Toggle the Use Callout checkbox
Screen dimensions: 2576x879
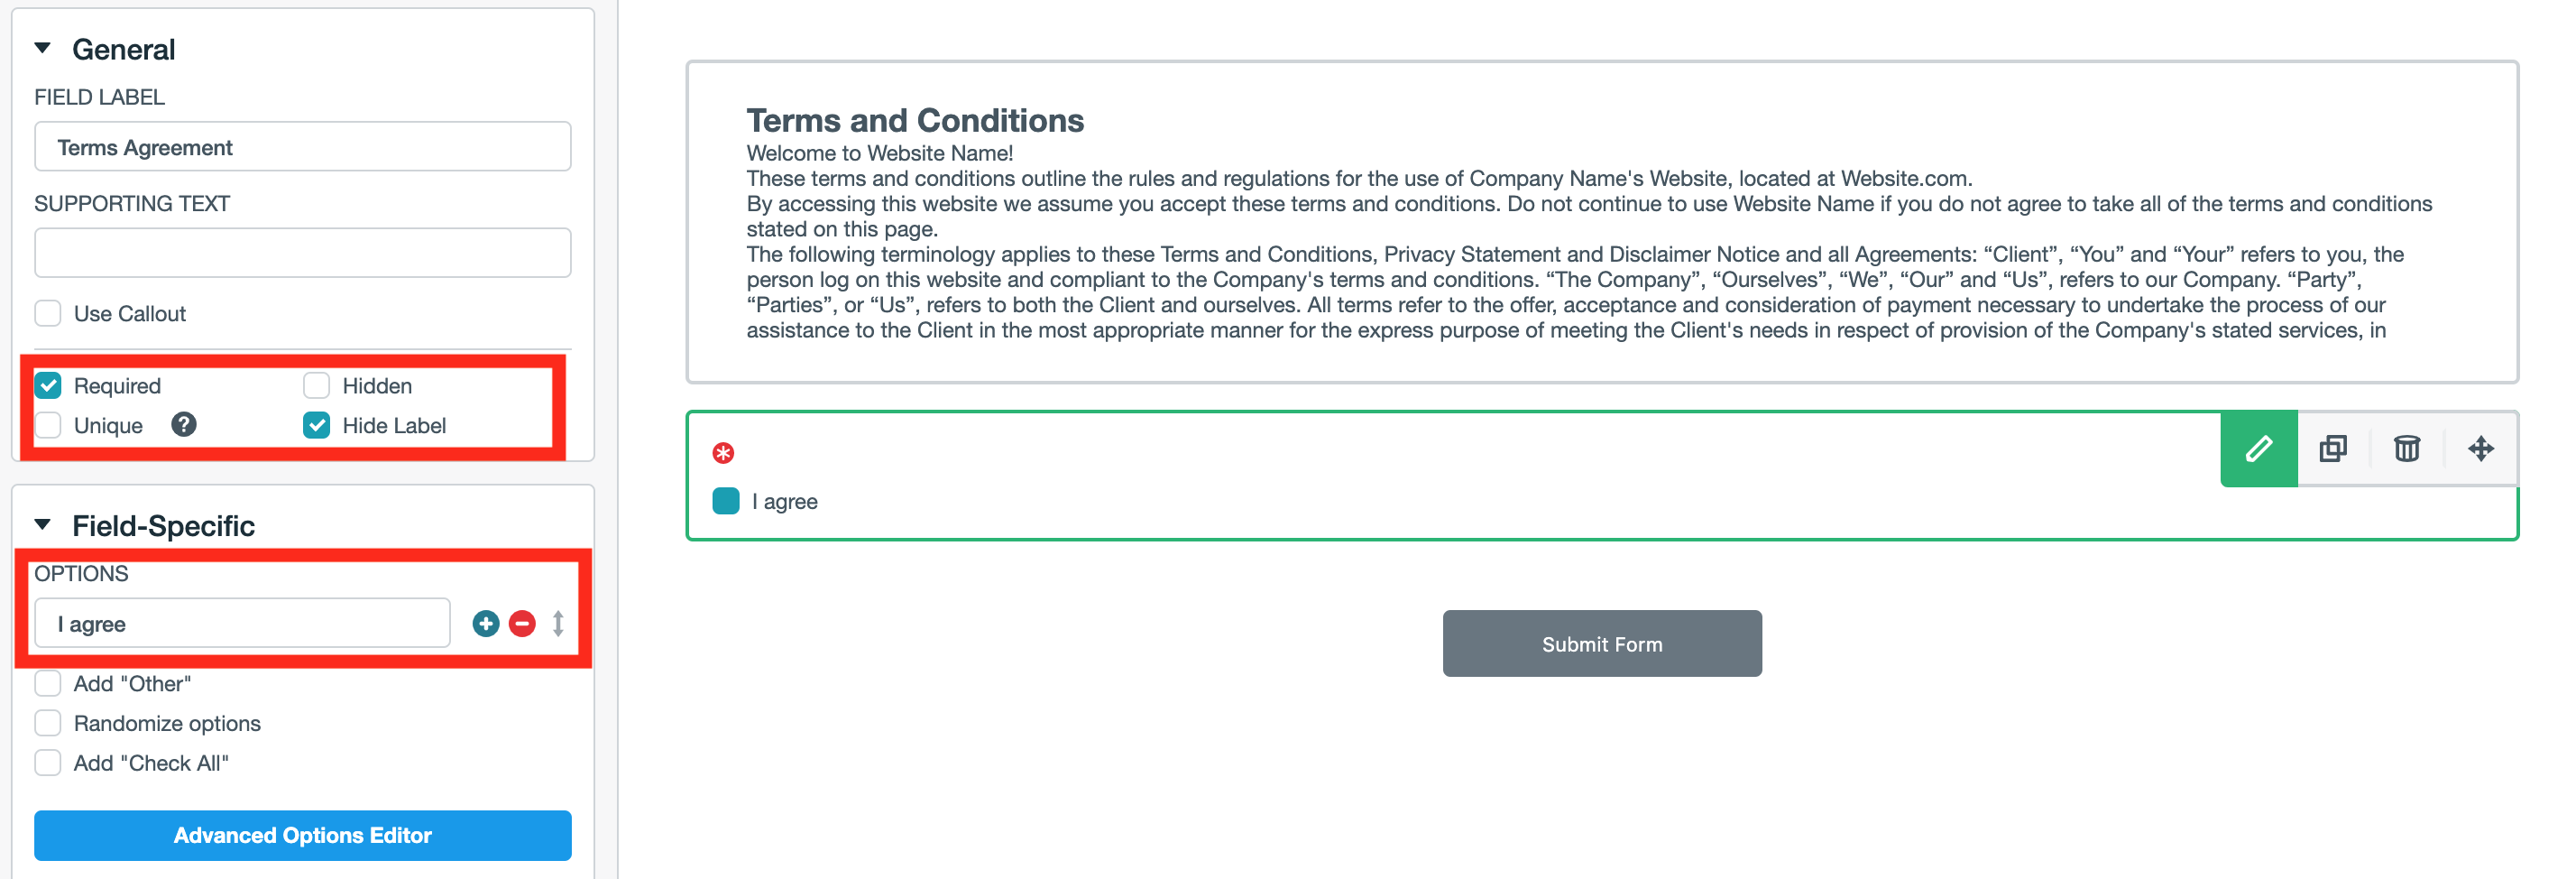pos(48,314)
